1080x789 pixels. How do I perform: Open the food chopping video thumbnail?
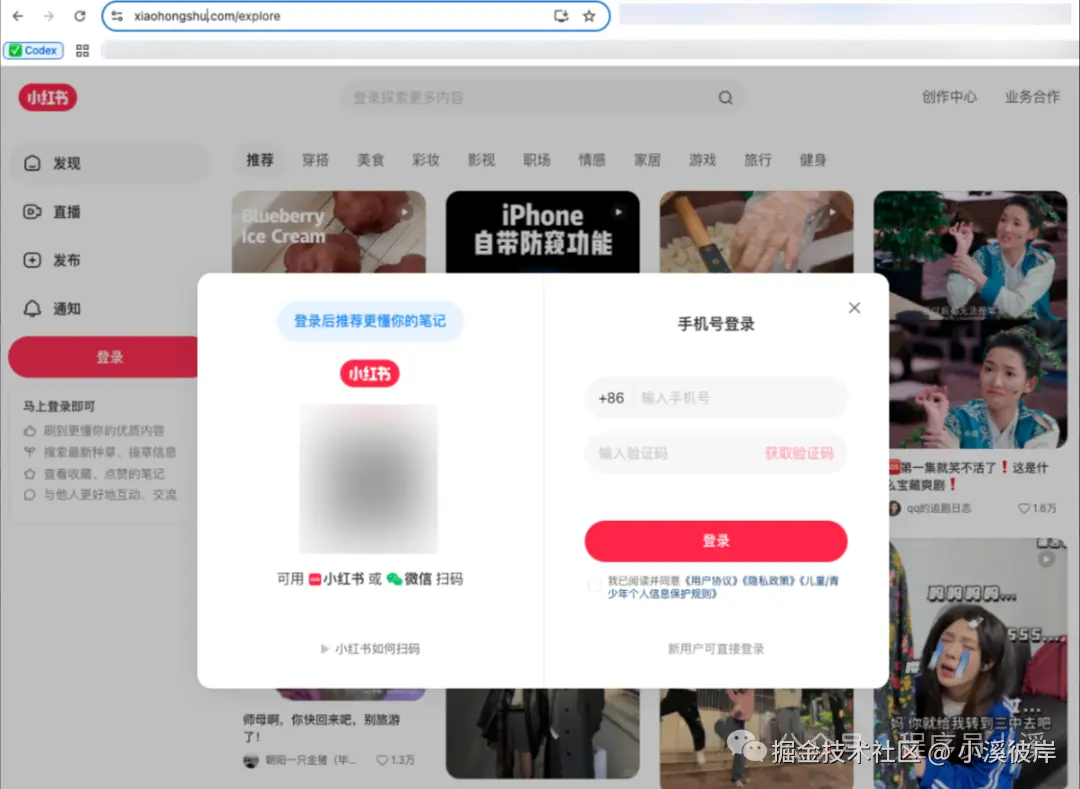(x=756, y=232)
